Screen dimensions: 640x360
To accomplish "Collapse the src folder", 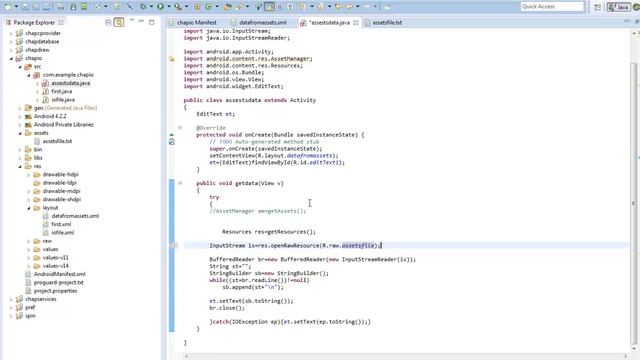I will coord(20,67).
